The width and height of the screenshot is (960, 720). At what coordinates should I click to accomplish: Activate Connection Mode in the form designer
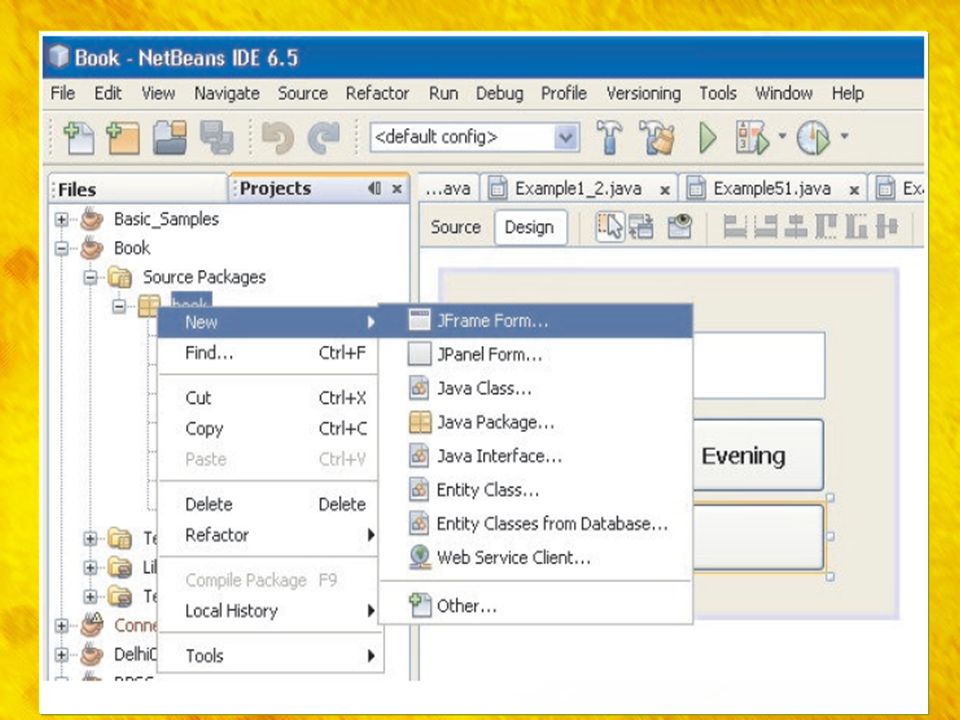[x=641, y=227]
